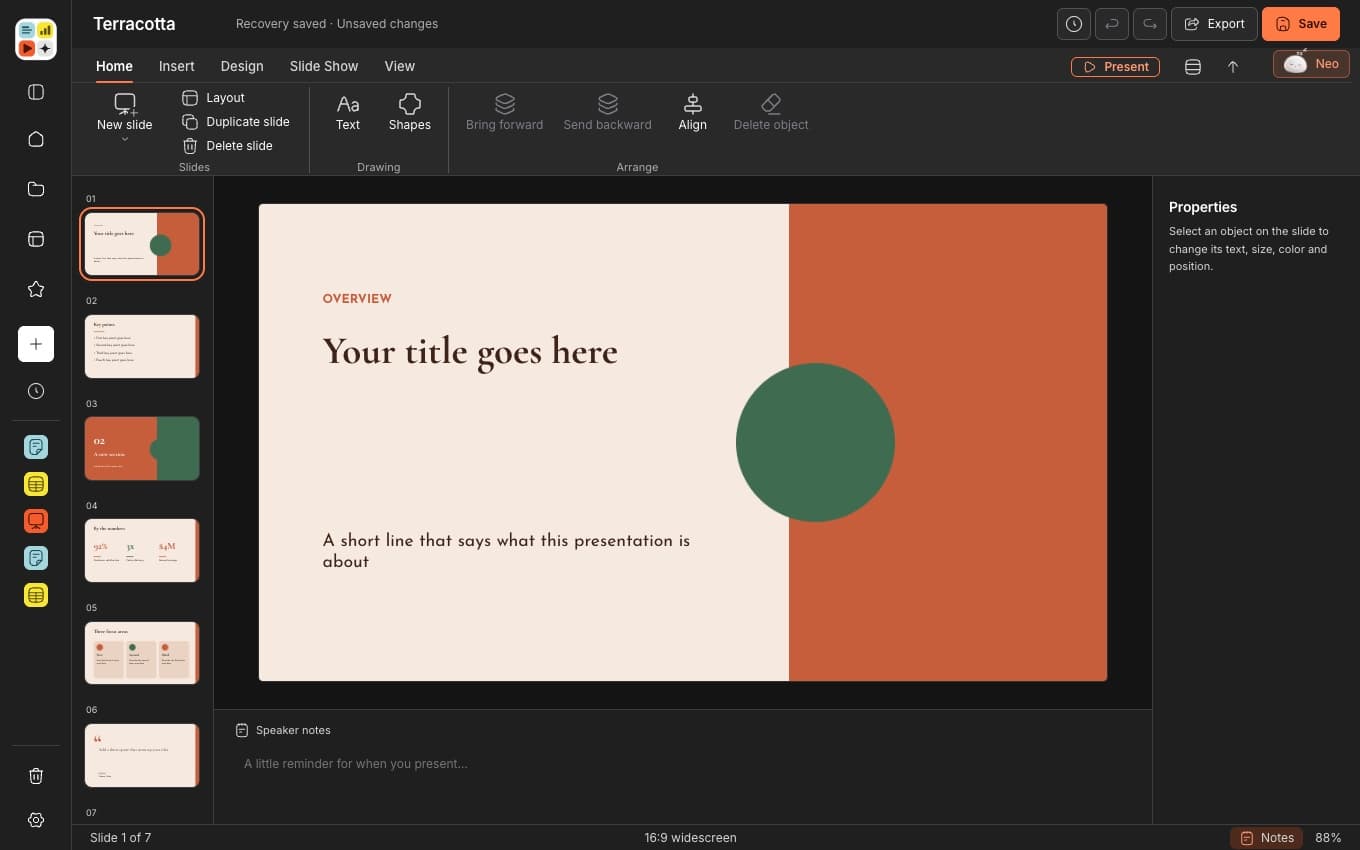Switch to the Design tab
This screenshot has height=850, width=1360.
point(242,66)
